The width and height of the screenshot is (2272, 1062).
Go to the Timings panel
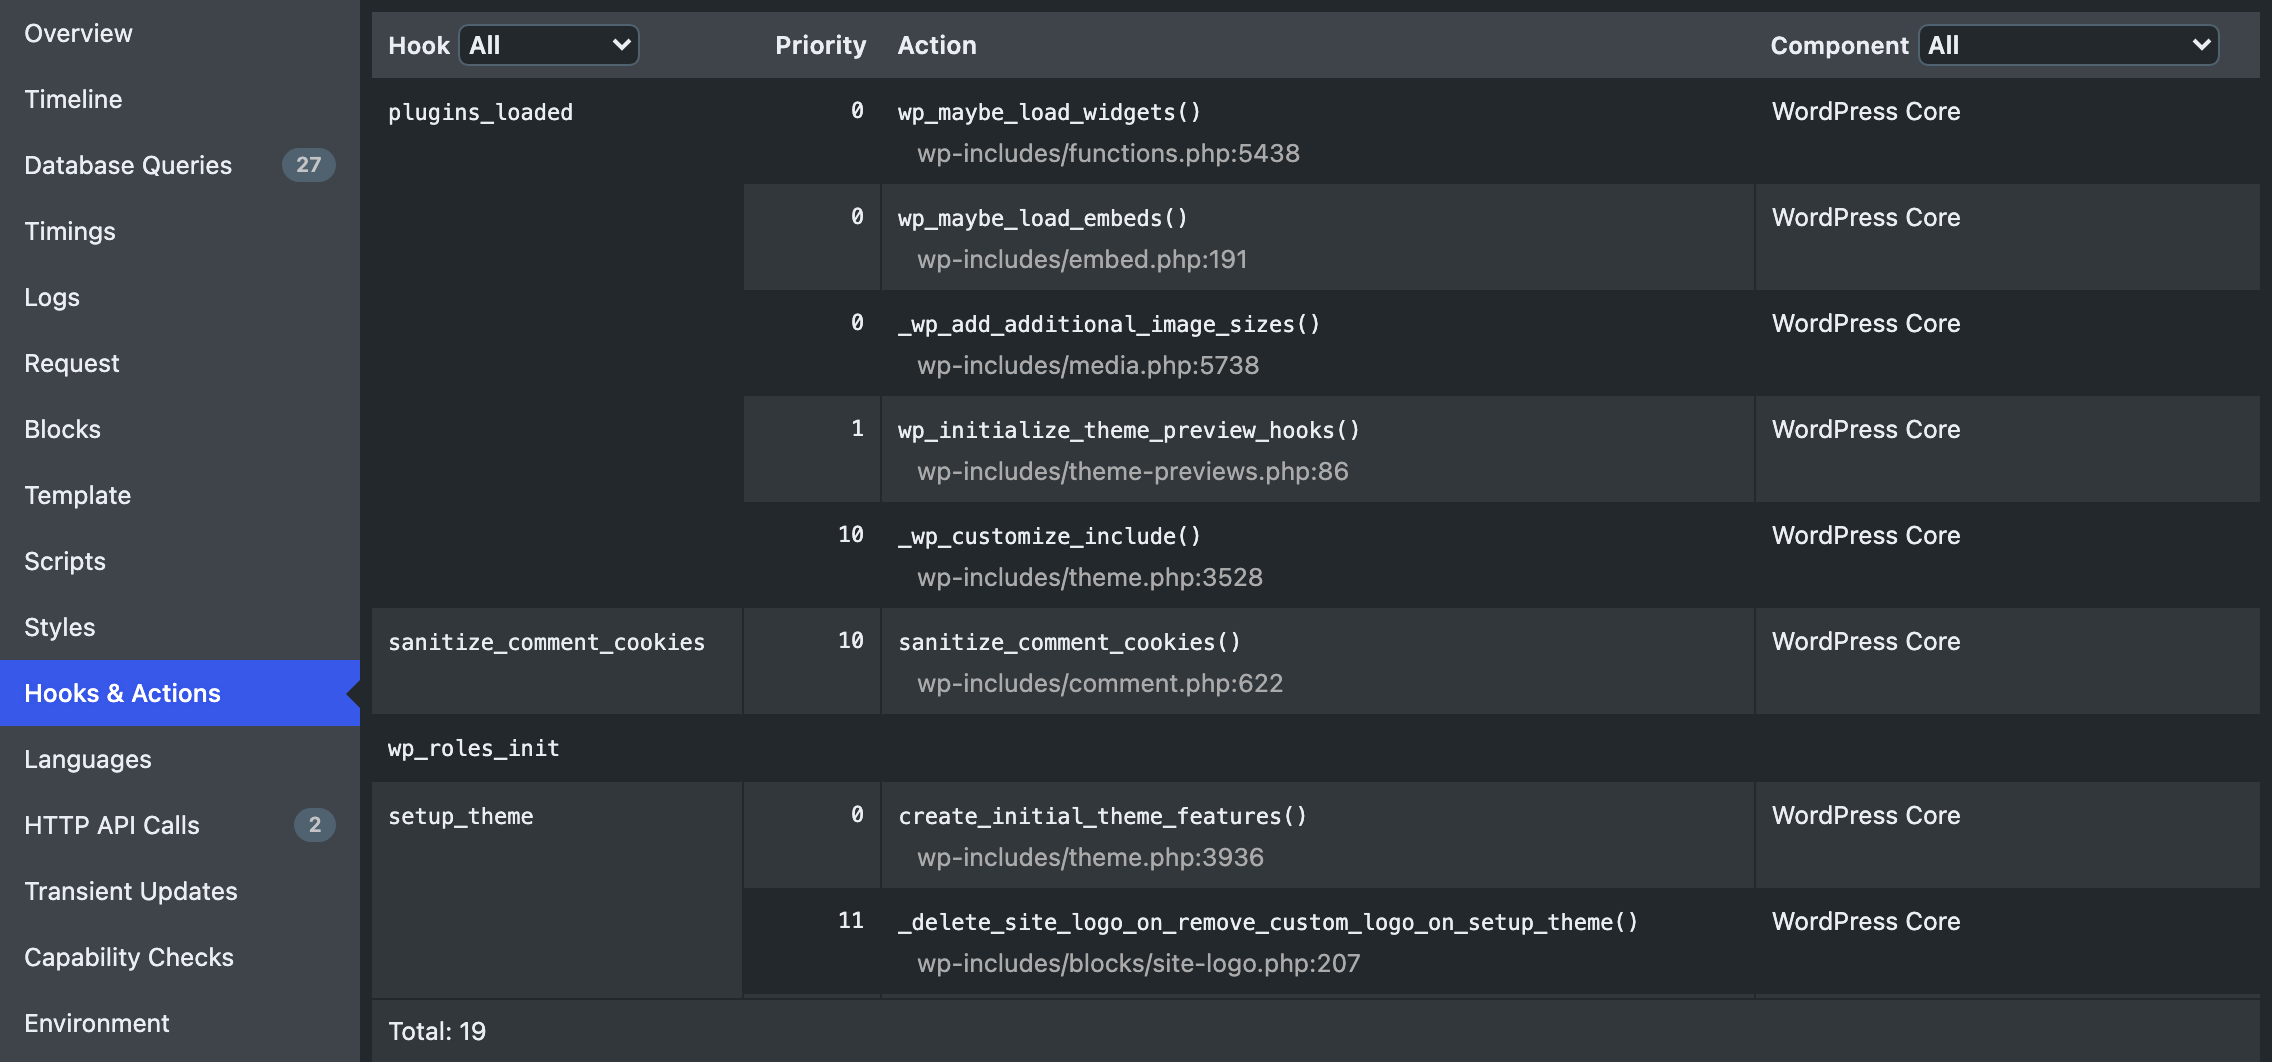70,231
